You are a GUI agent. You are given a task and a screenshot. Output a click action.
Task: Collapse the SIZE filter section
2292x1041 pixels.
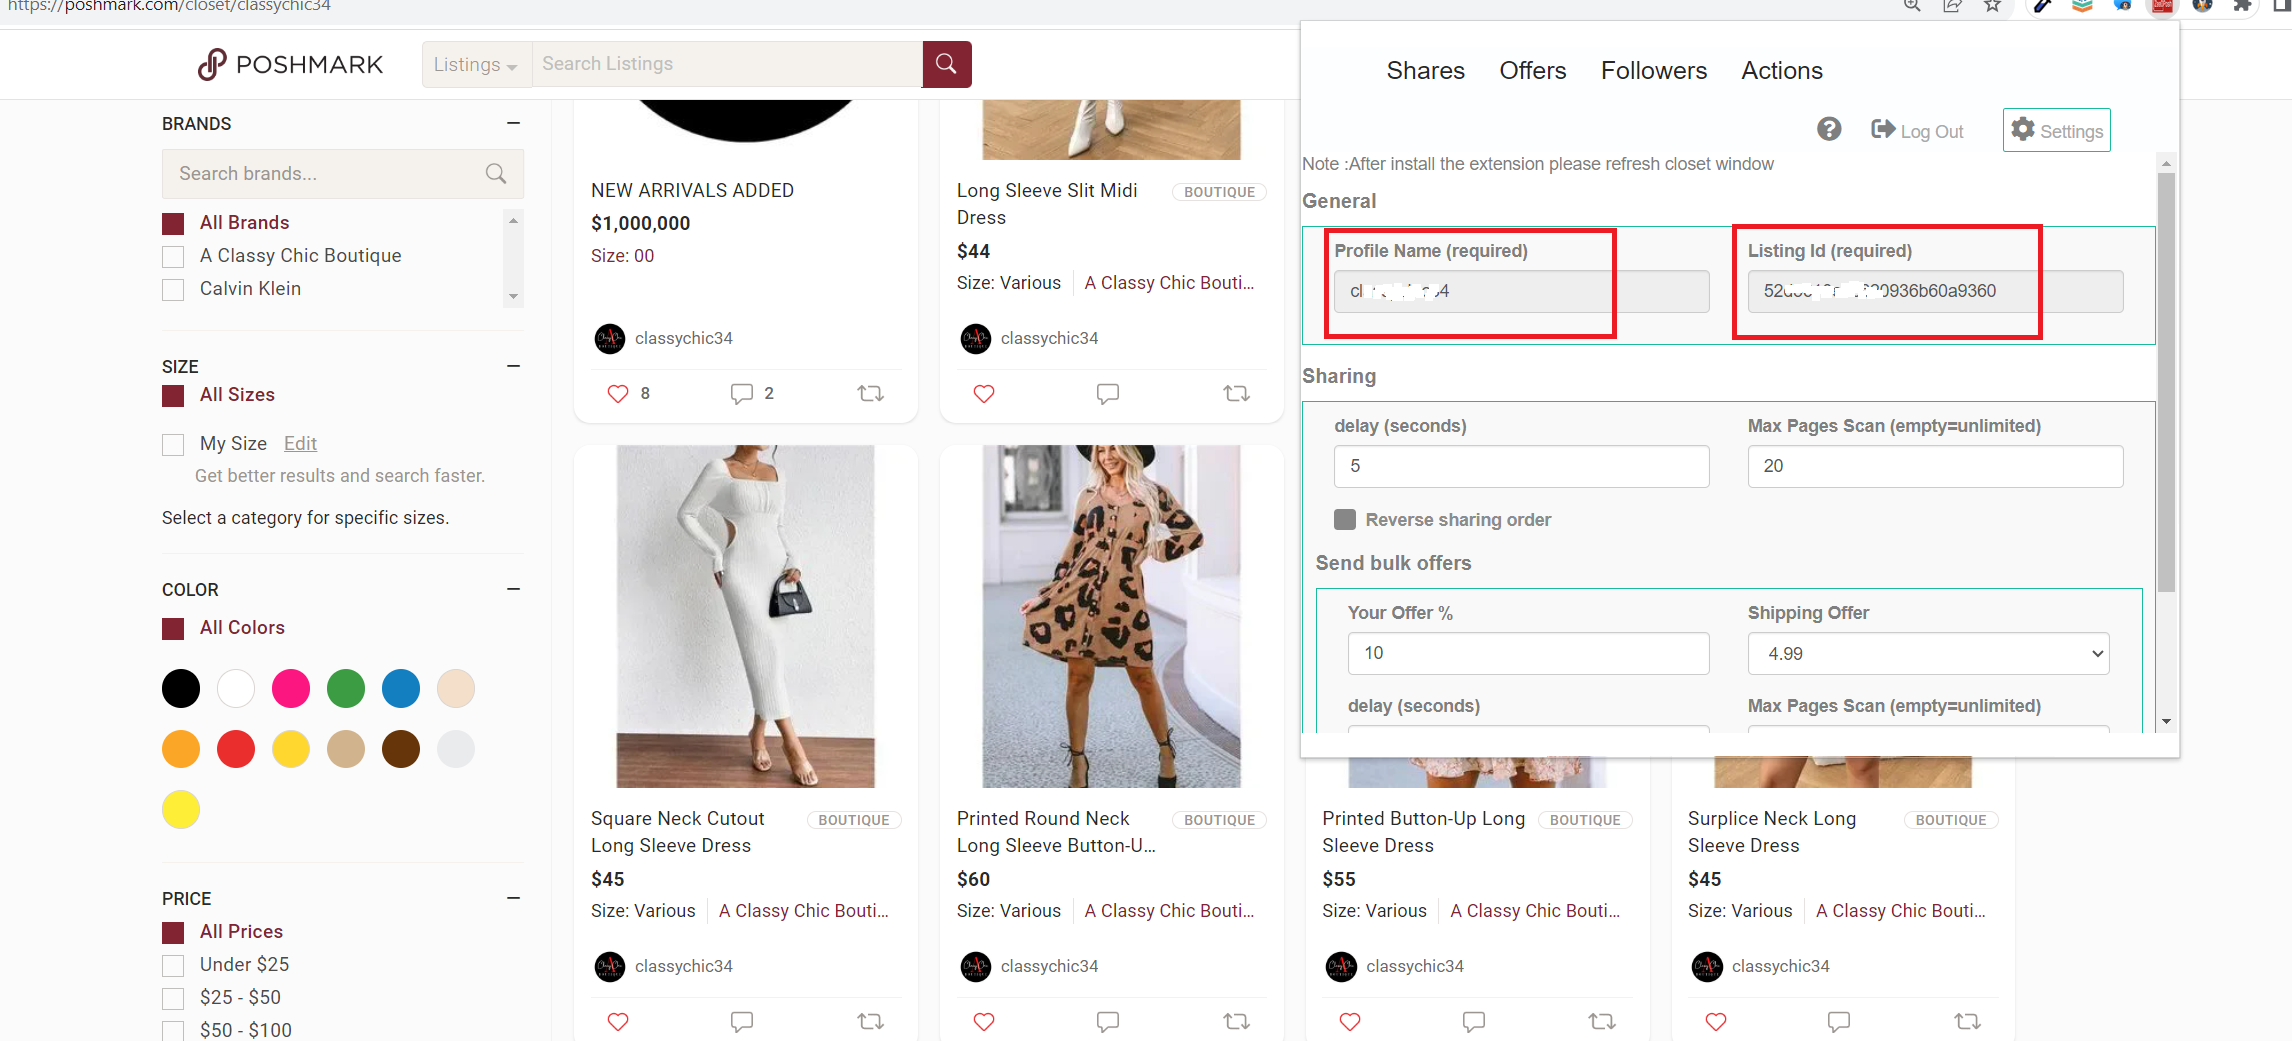click(514, 366)
